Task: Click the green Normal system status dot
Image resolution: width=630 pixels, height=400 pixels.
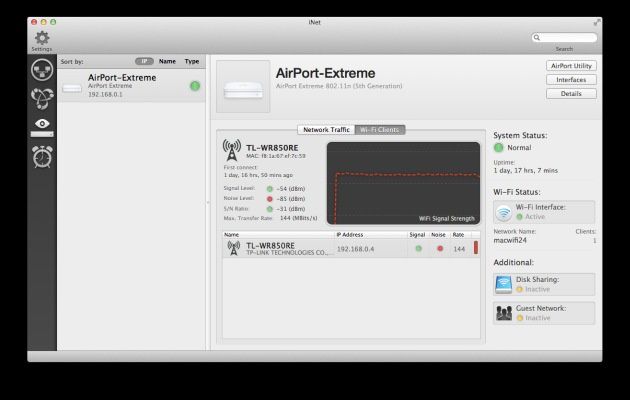Action: coord(498,148)
